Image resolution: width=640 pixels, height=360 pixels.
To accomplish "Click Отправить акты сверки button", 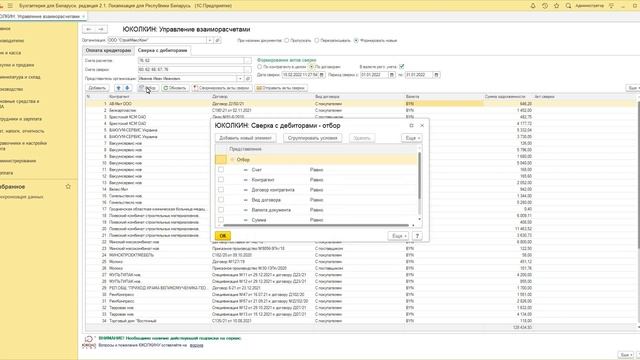I will click(281, 88).
